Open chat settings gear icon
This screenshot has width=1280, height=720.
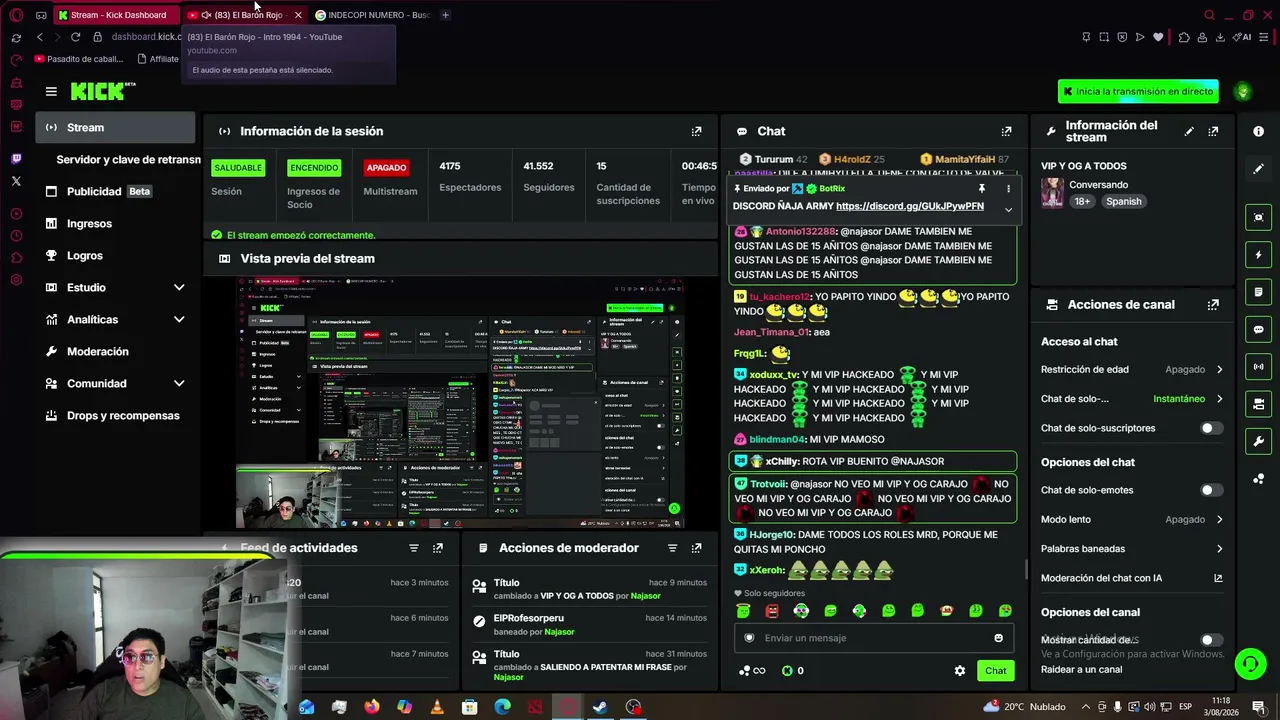[960, 671]
